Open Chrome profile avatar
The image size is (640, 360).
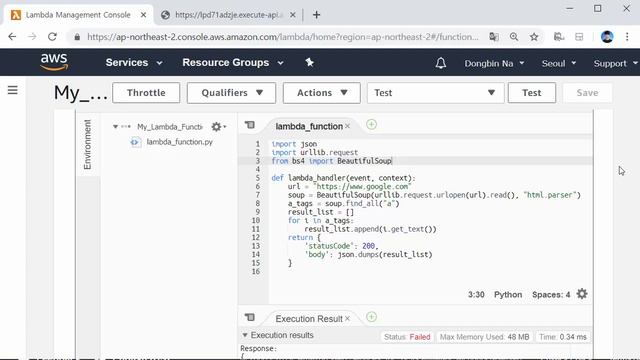click(x=607, y=37)
